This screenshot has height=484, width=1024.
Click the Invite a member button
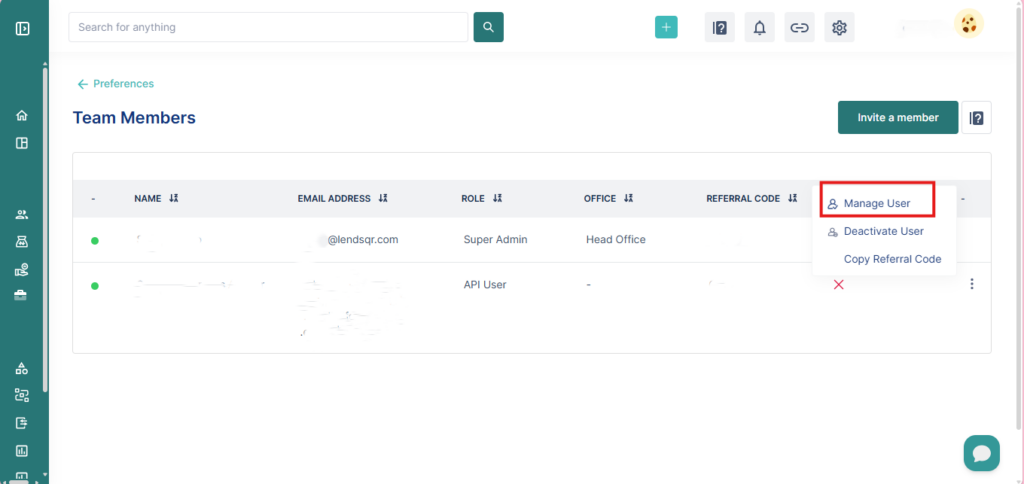pyautogui.click(x=897, y=118)
